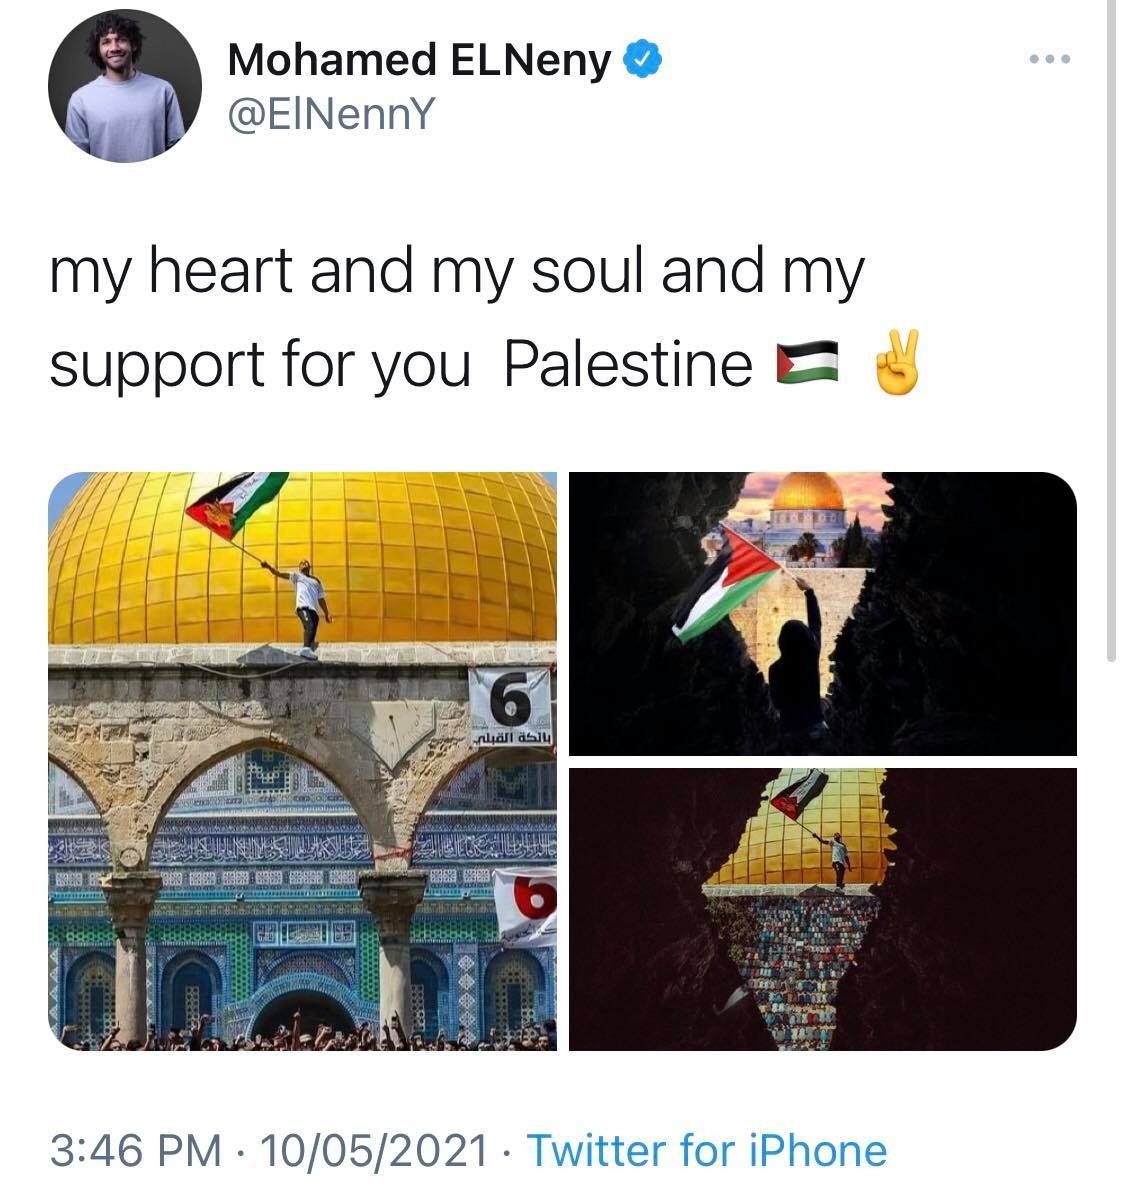This screenshot has width=1125, height=1200.
Task: Open the more options three-dot menu
Action: tap(1049, 59)
